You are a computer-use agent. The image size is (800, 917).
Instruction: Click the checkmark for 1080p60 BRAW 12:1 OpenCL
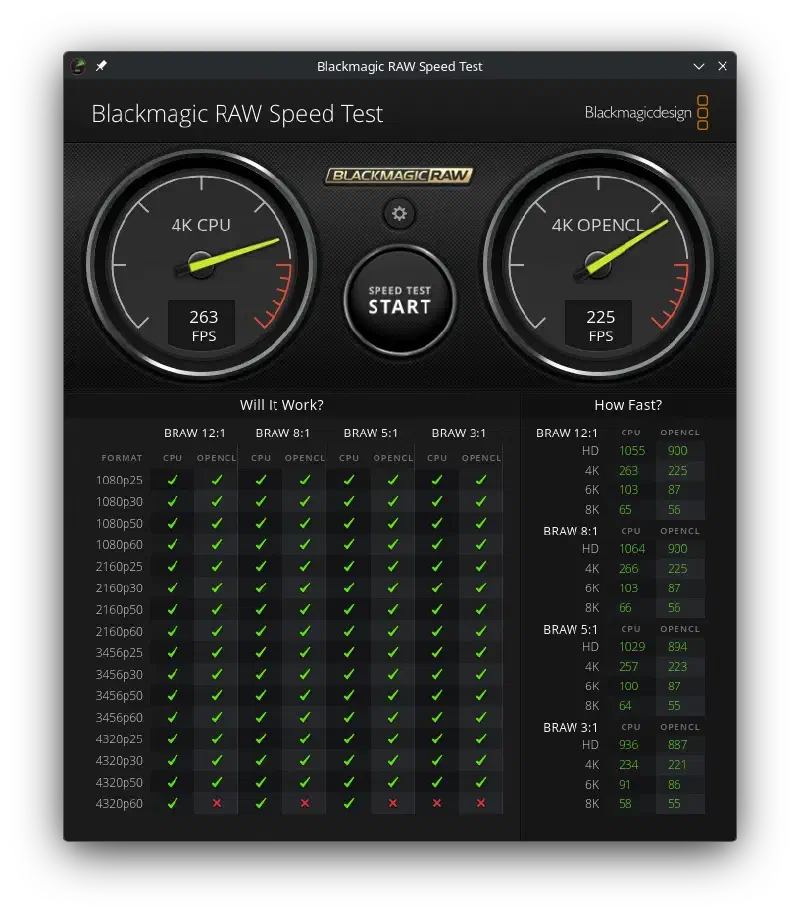(217, 544)
